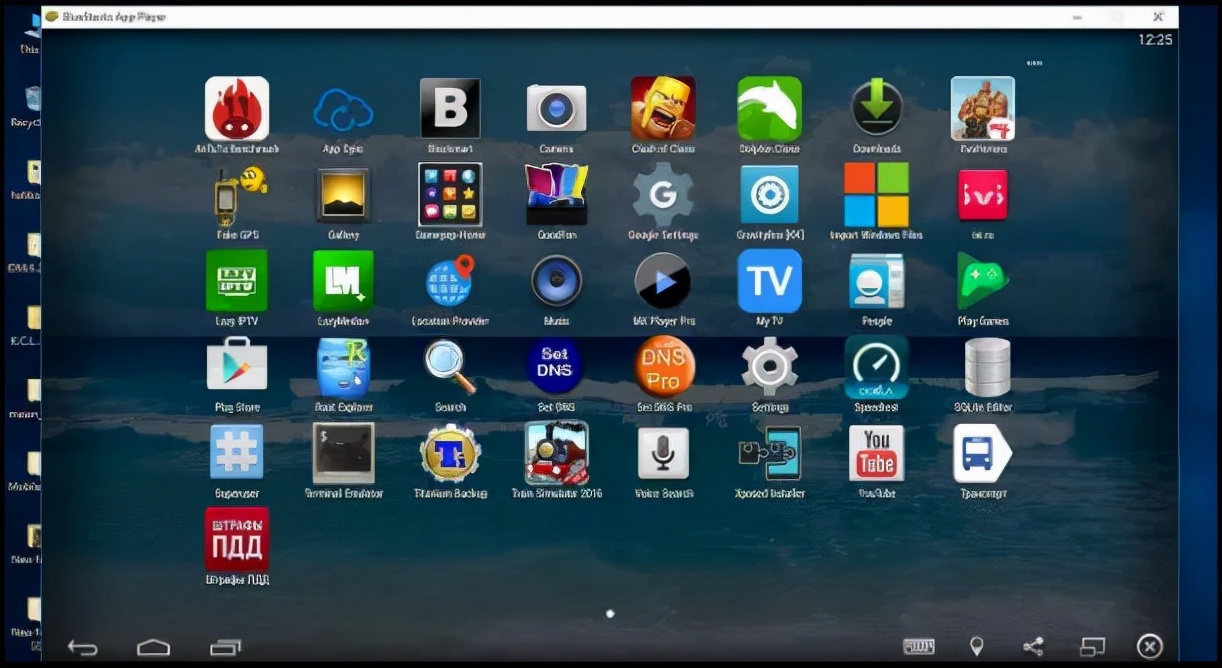Open the Gallery app
Viewport: 1222px width, 668px height.
tap(343, 195)
